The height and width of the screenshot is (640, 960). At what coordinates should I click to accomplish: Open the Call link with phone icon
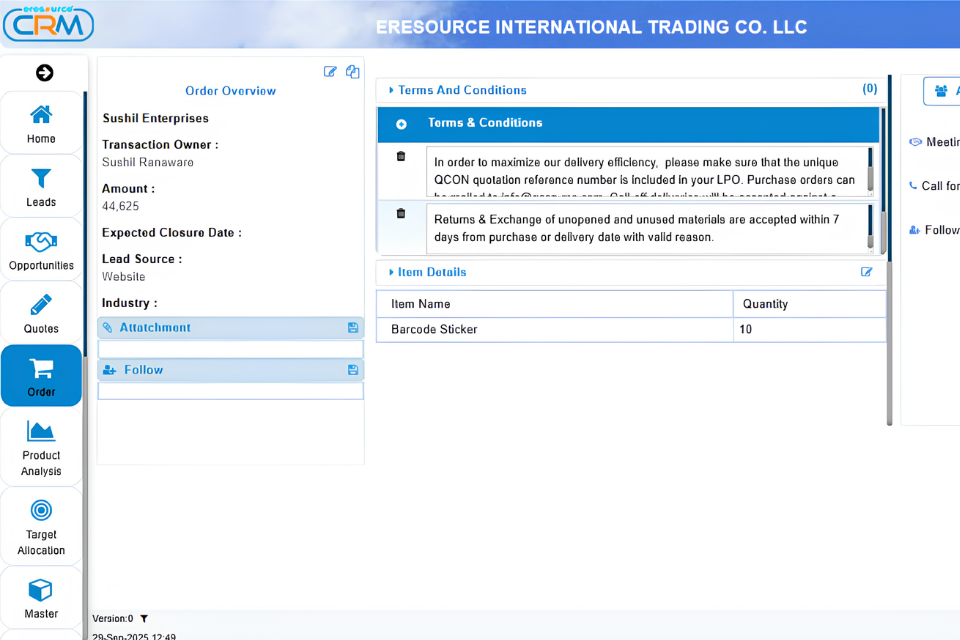[935, 186]
